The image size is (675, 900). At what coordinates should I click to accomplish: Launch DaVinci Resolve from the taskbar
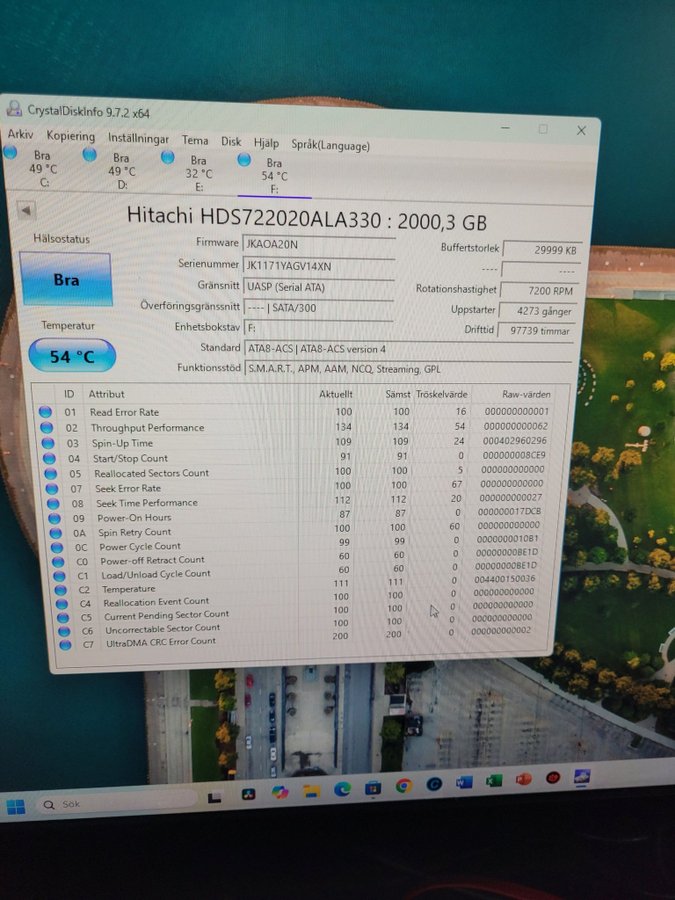pyautogui.click(x=249, y=794)
